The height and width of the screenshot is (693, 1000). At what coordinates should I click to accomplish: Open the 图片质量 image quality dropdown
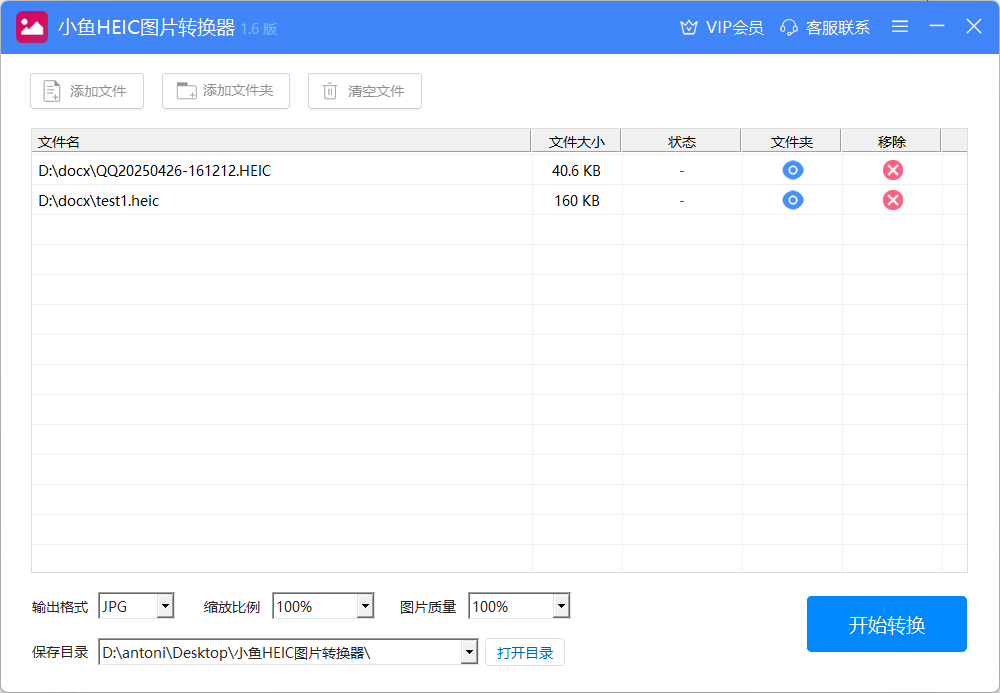(561, 605)
